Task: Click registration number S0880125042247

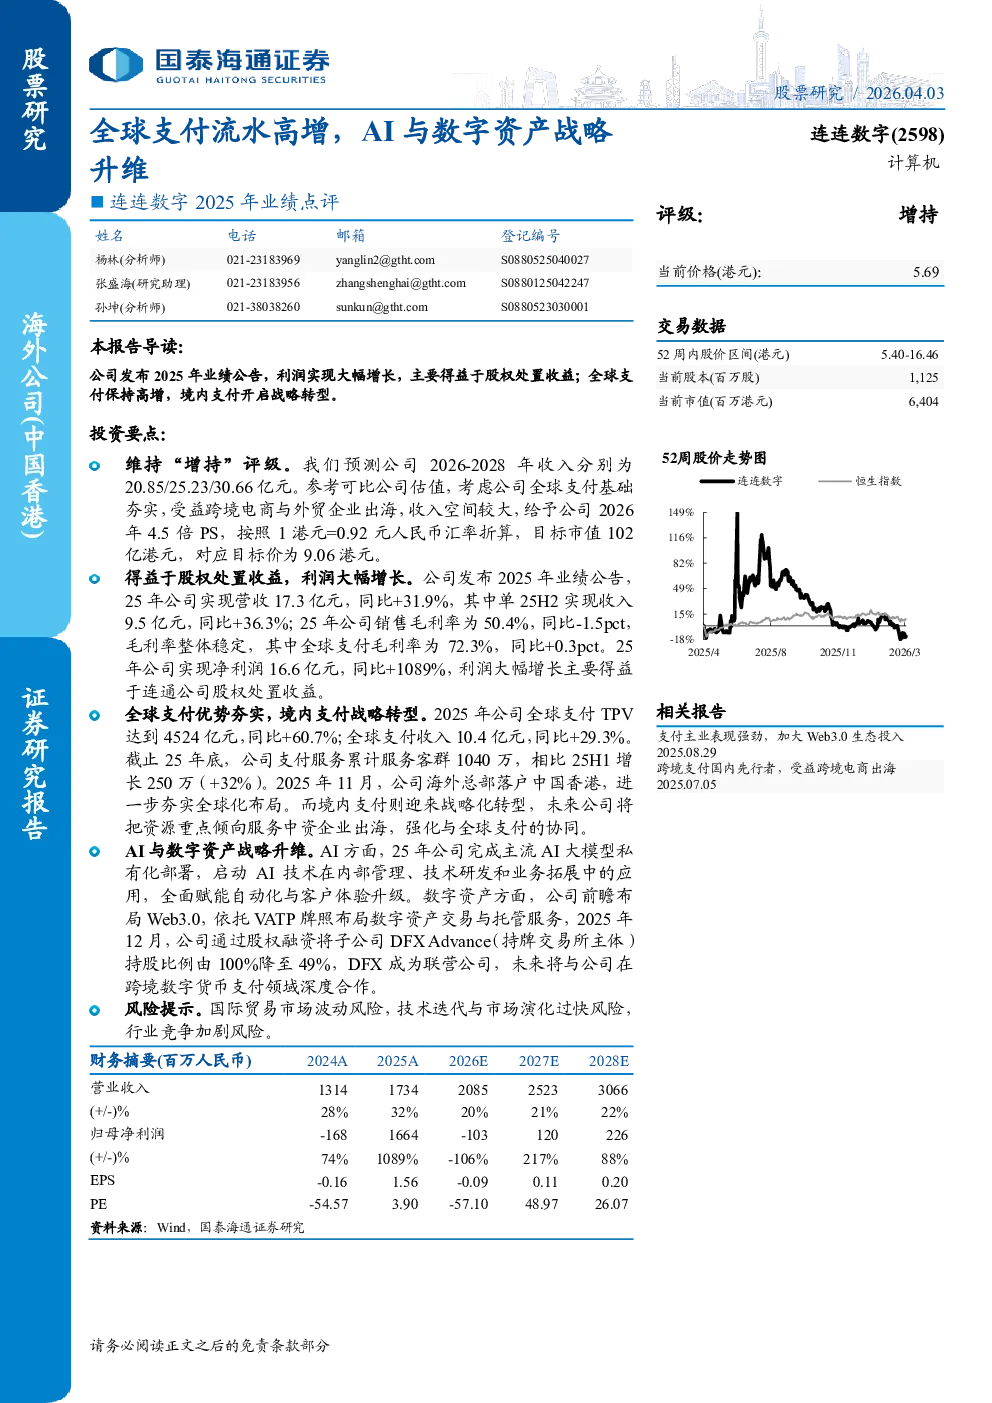Action: (545, 283)
